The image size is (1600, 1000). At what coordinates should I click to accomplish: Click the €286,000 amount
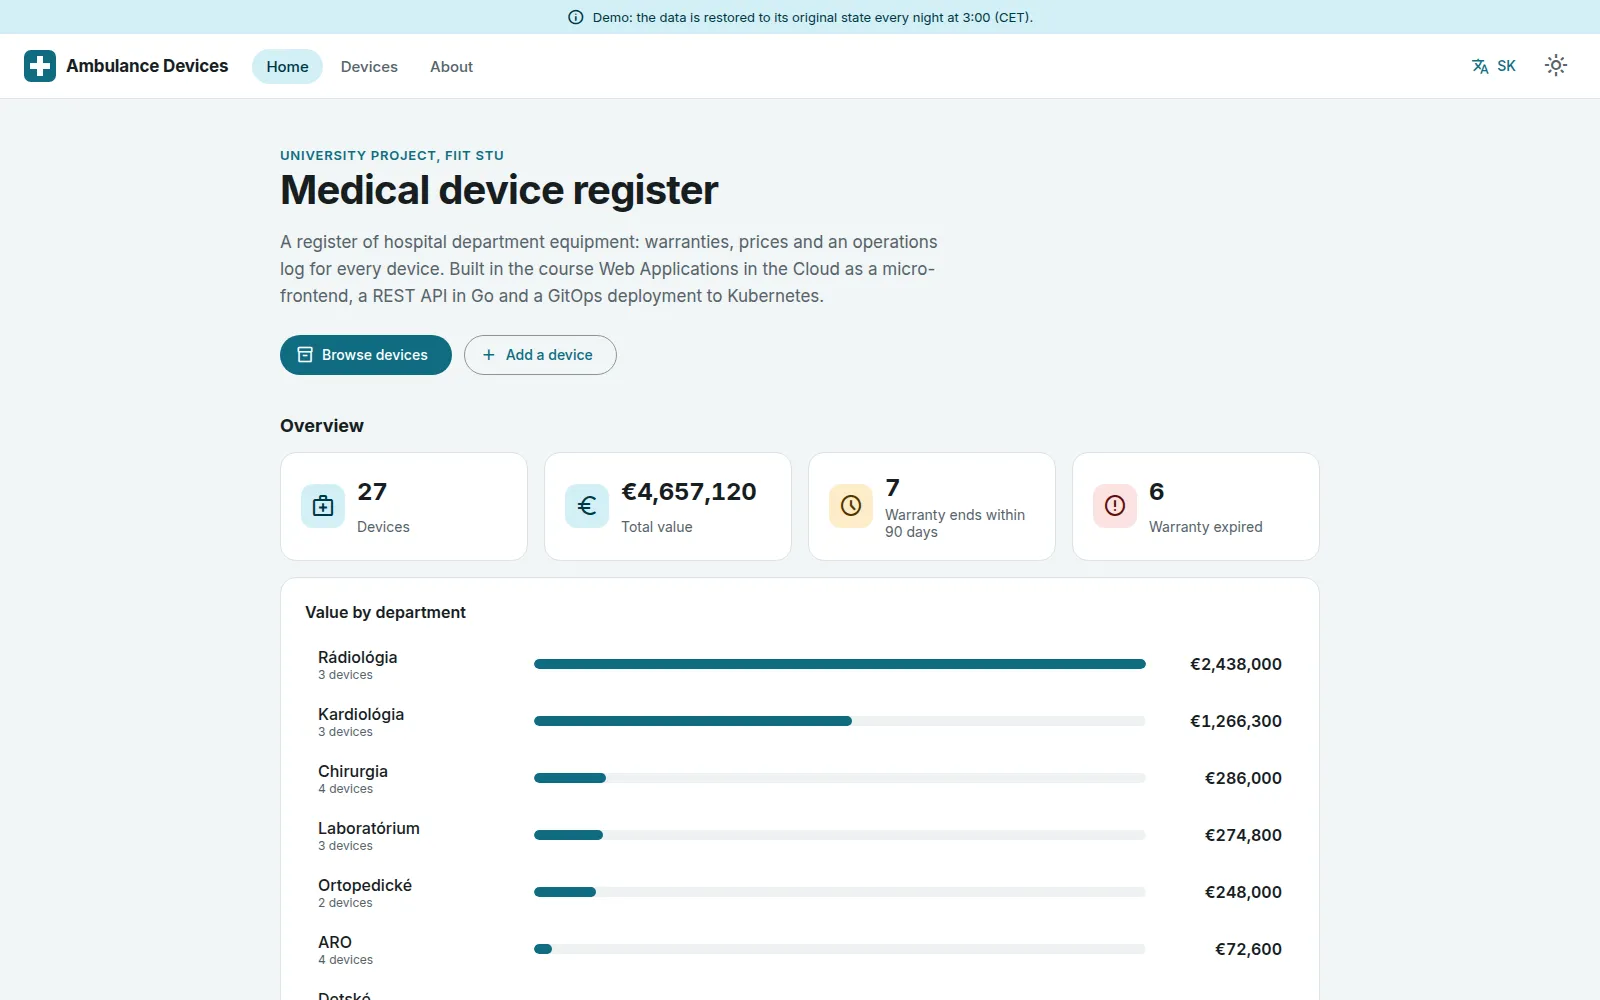point(1243,778)
